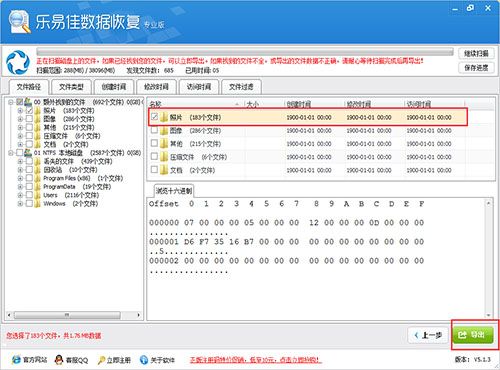Image resolution: width=500 pixels, height=370 pixels.
Task: Click the 丢失的文件 folder icon in the tree
Action: pos(38,161)
